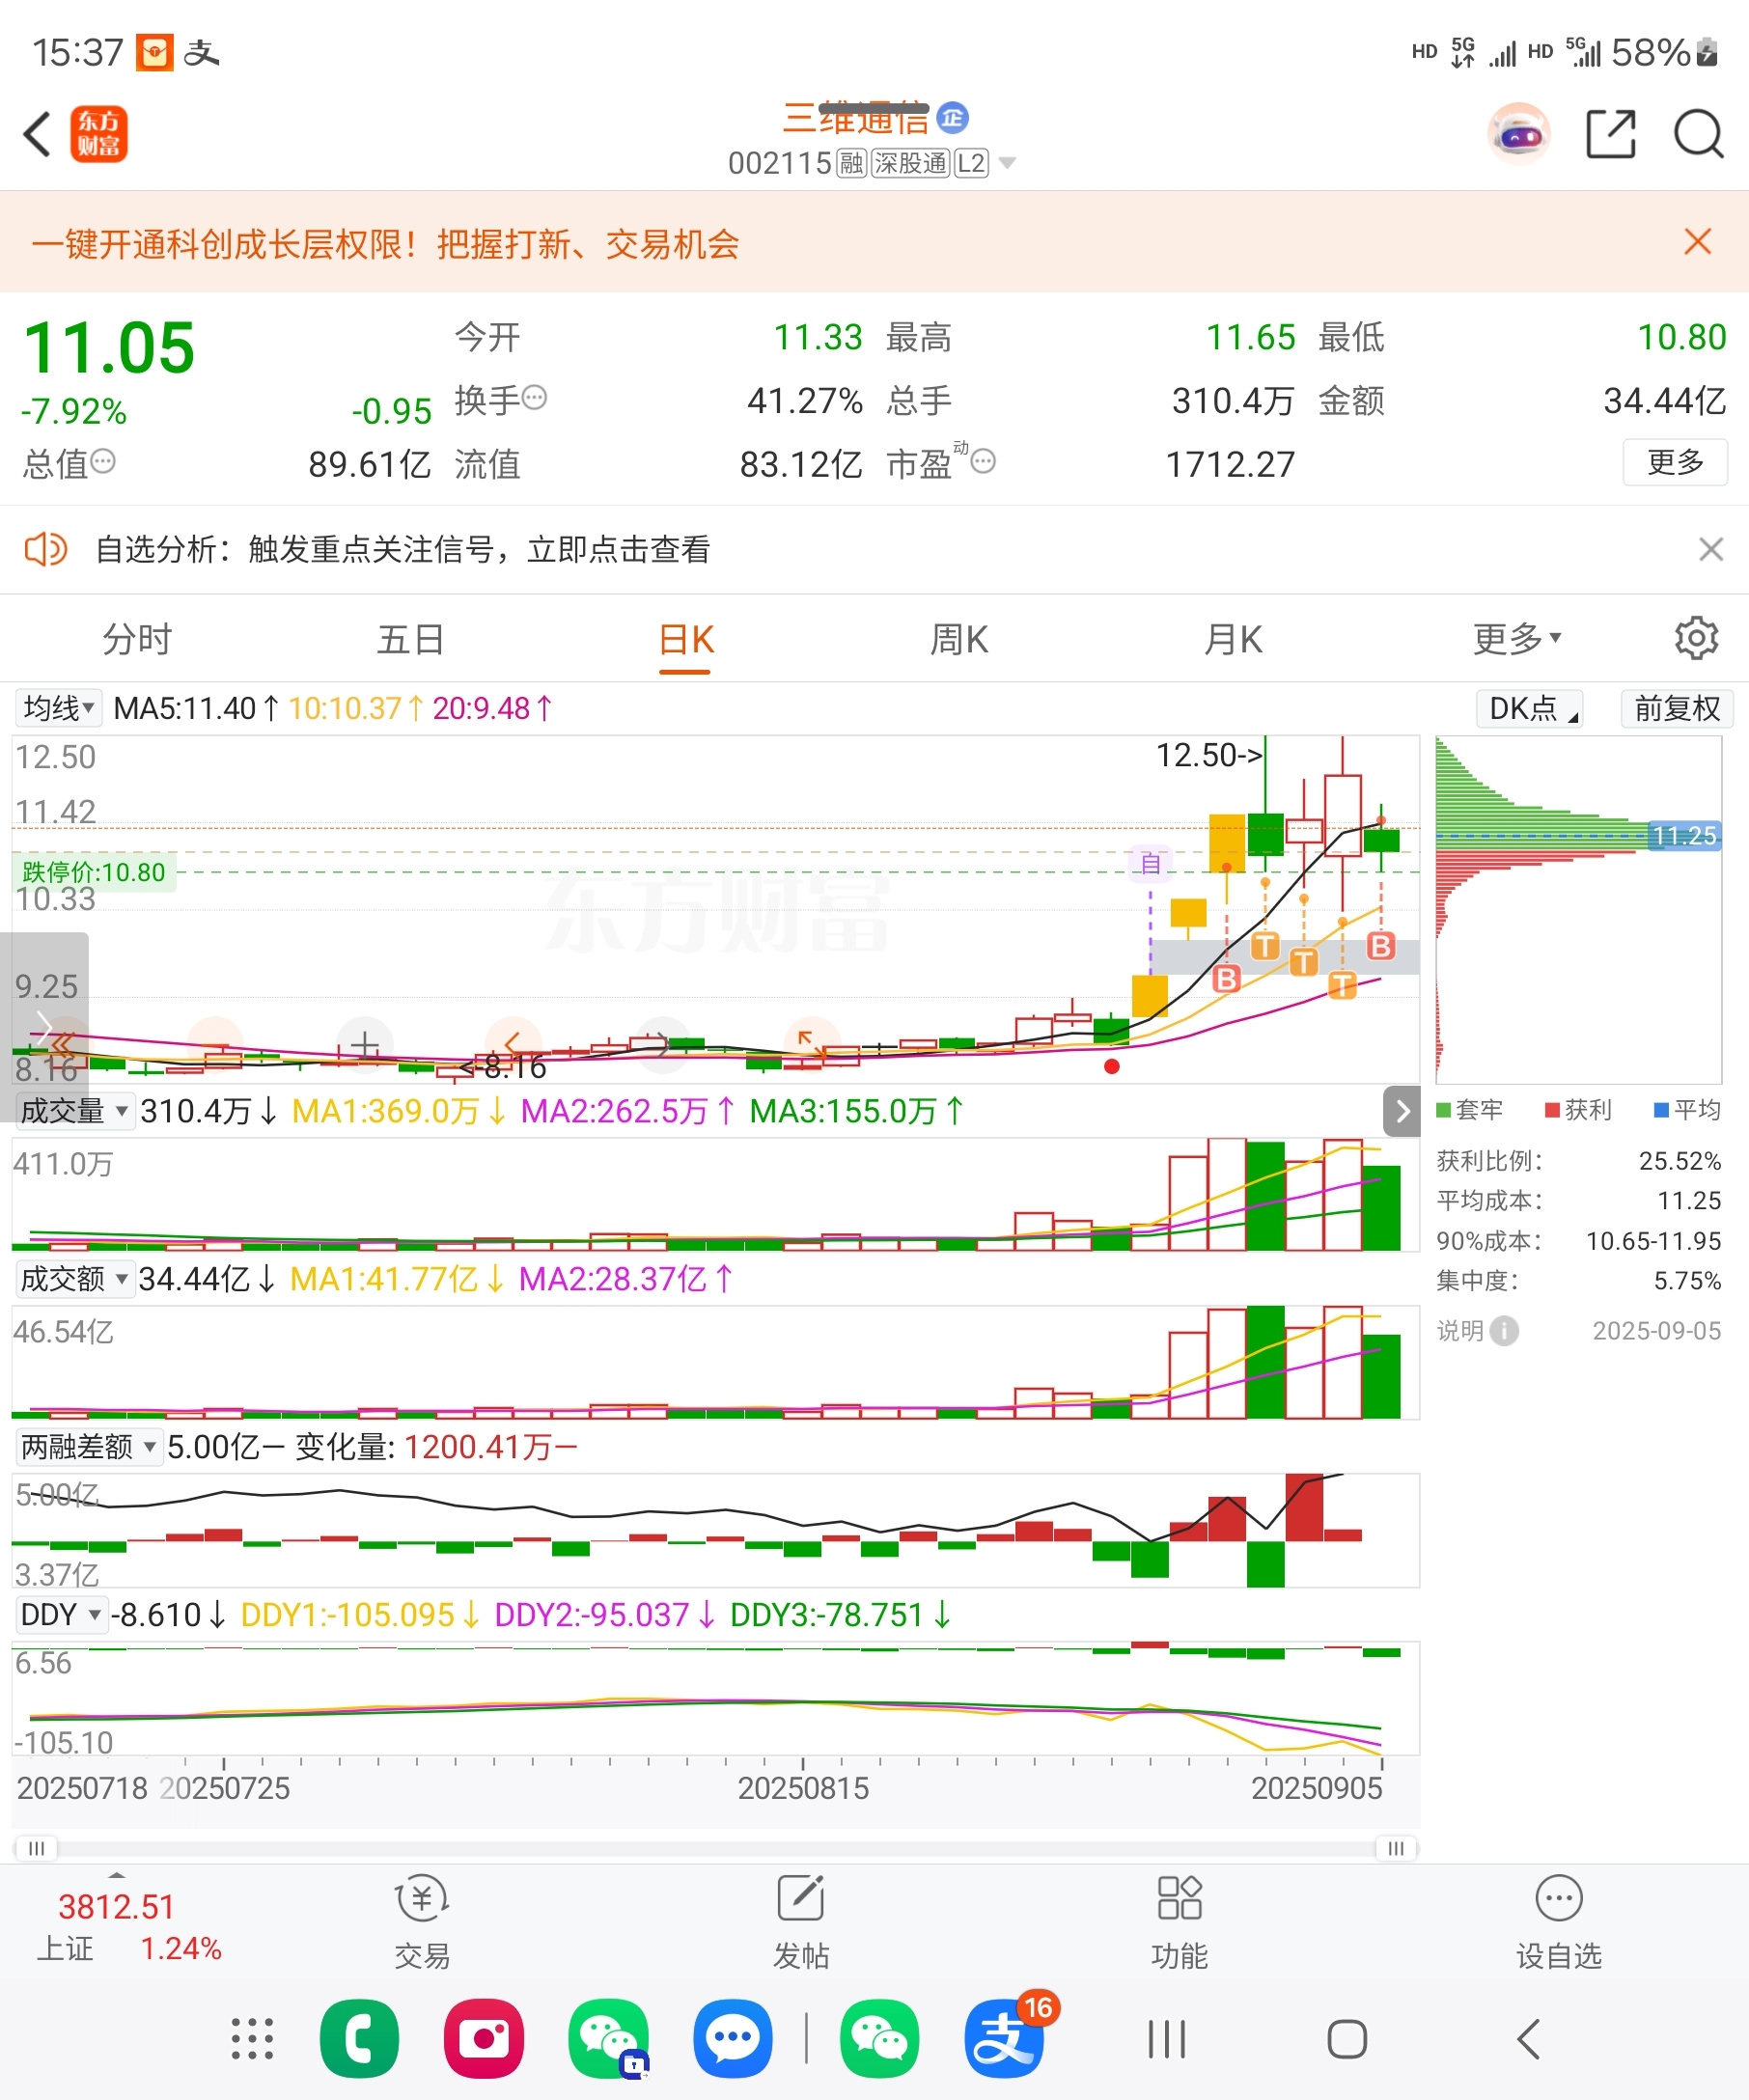Tap the blue 企 badge beside stock name
Screen dimensions: 1749x2100
952,118
